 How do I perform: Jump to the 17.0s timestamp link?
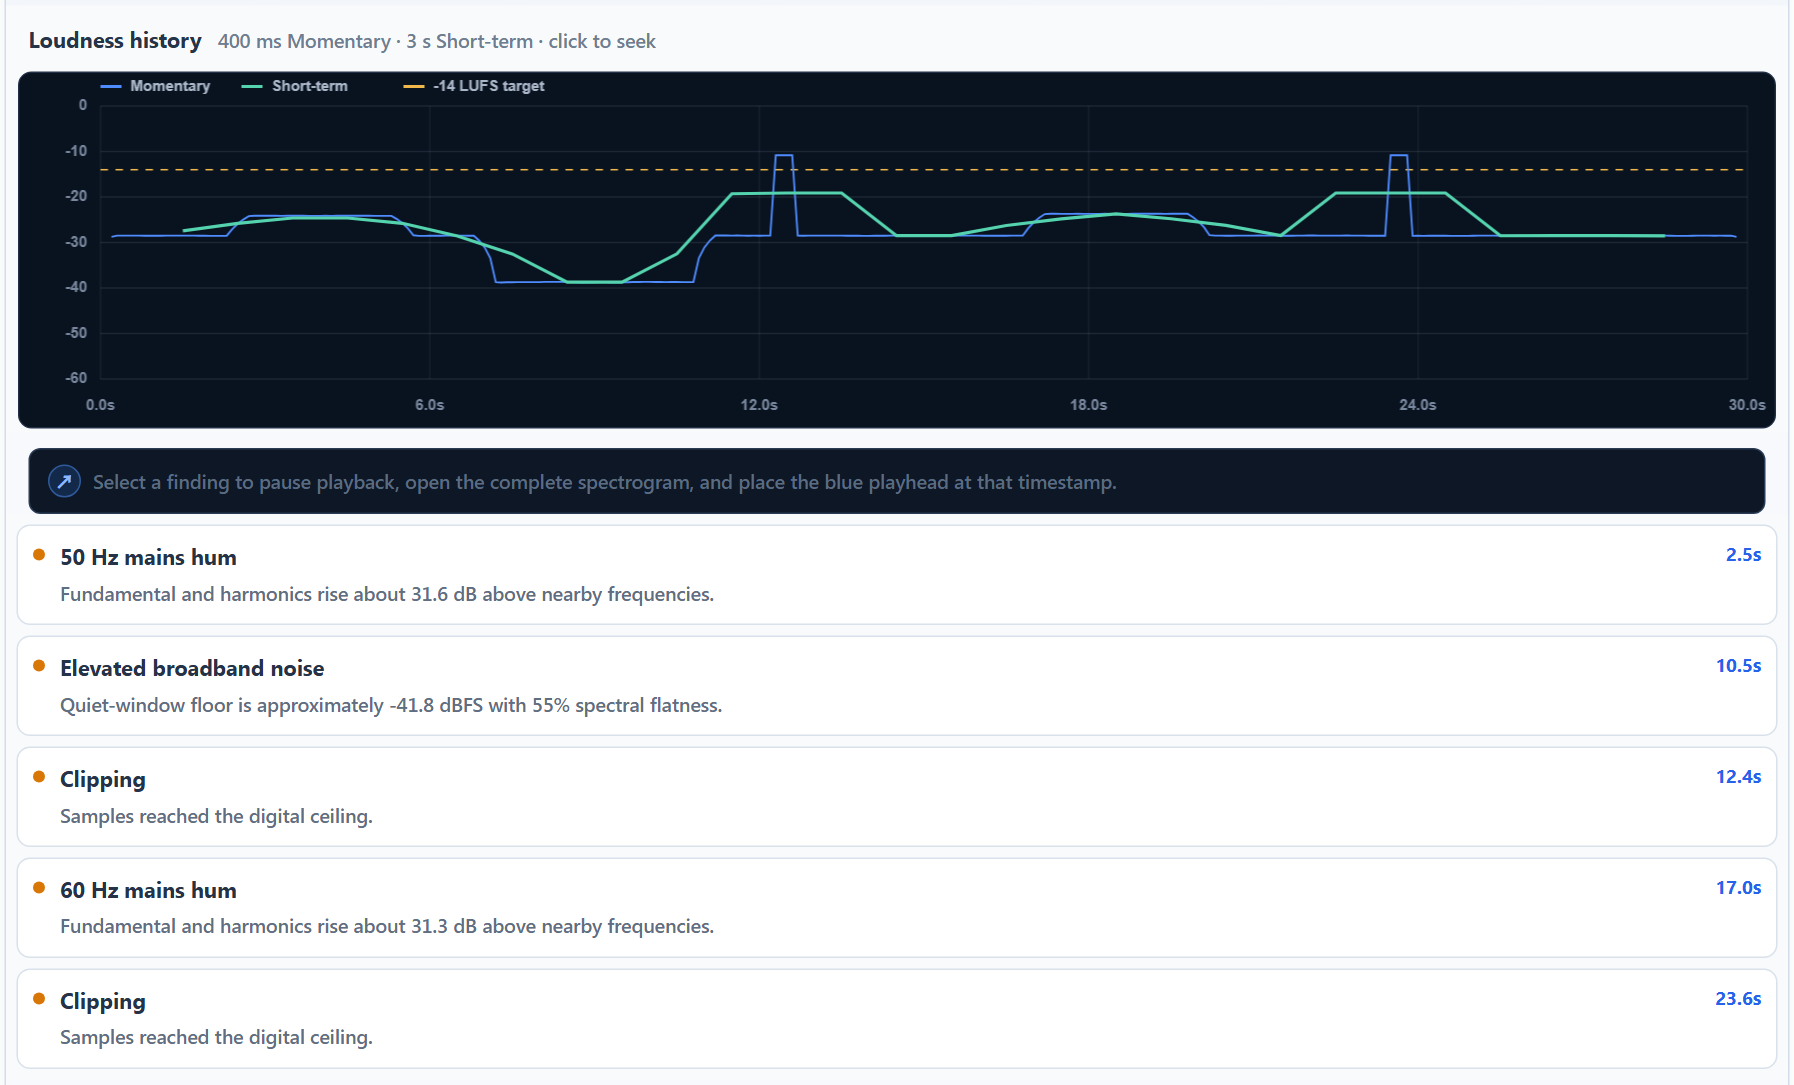click(x=1738, y=888)
